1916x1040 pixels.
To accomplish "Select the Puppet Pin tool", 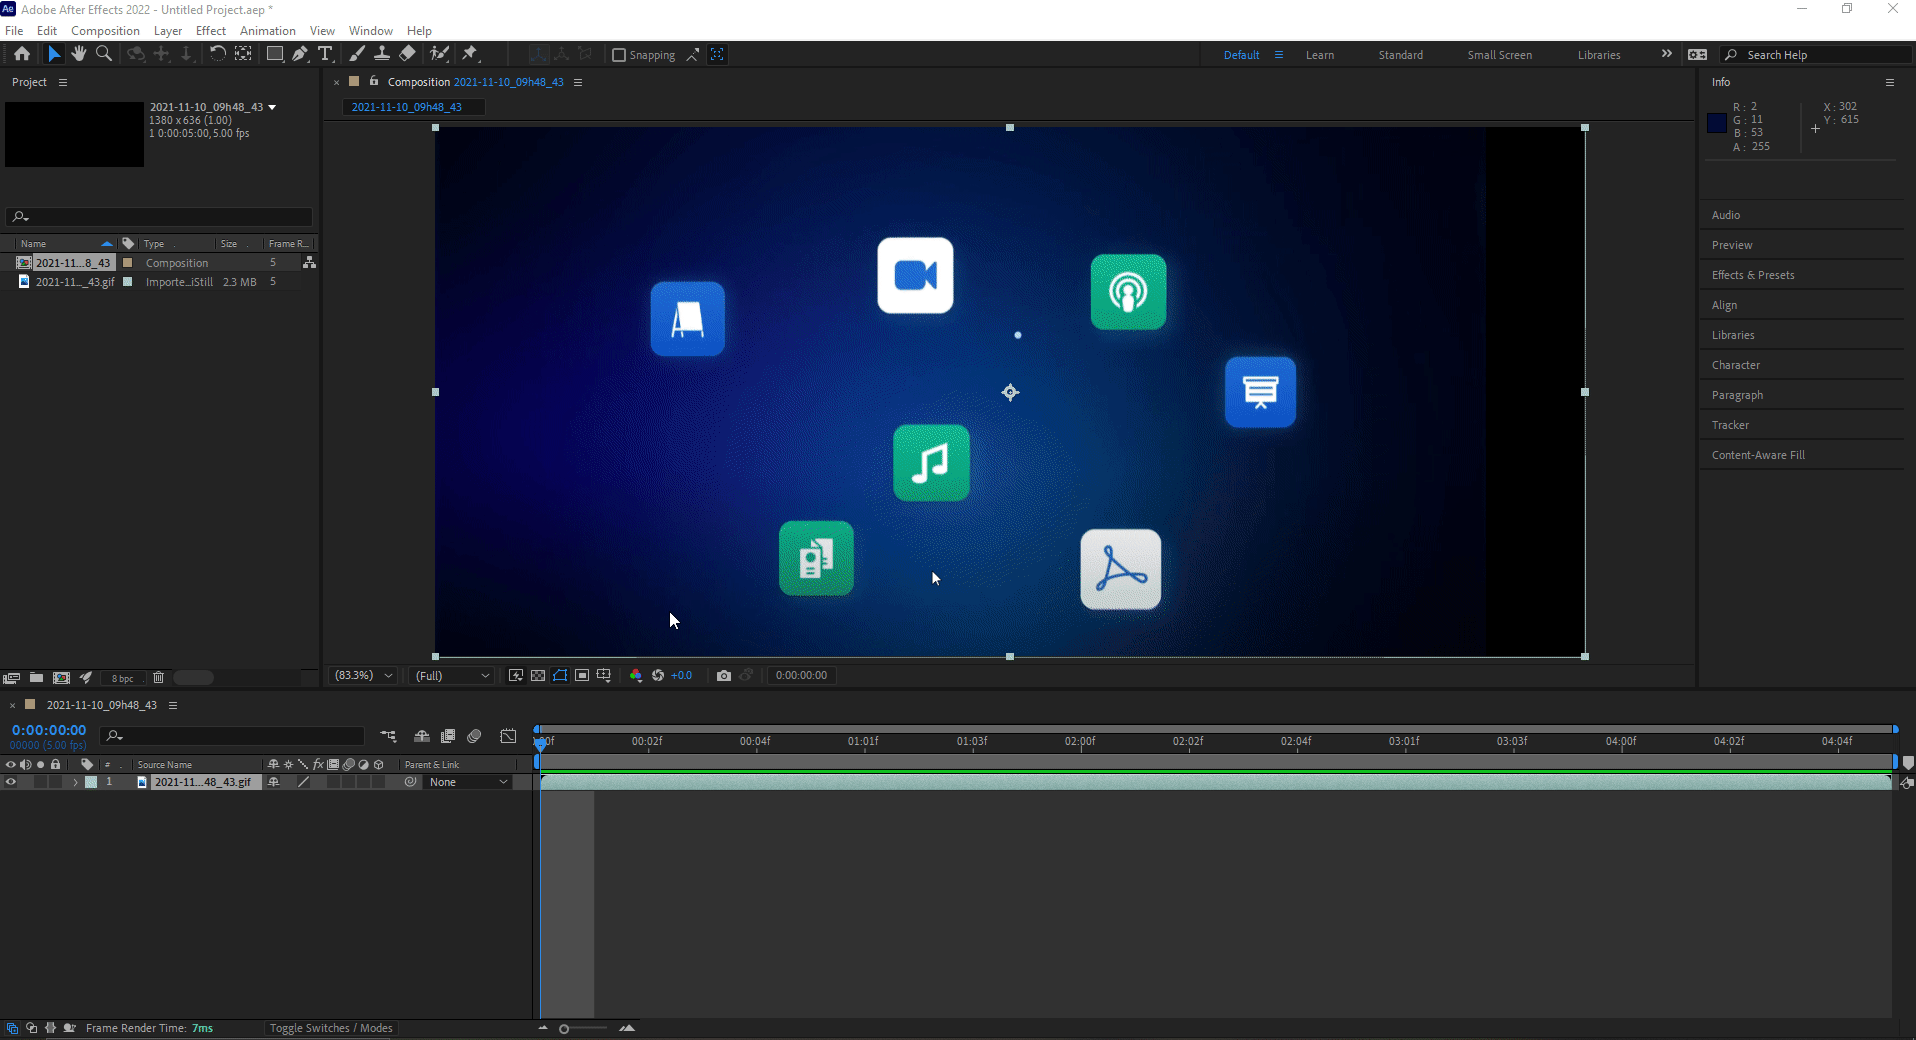I will 470,54.
